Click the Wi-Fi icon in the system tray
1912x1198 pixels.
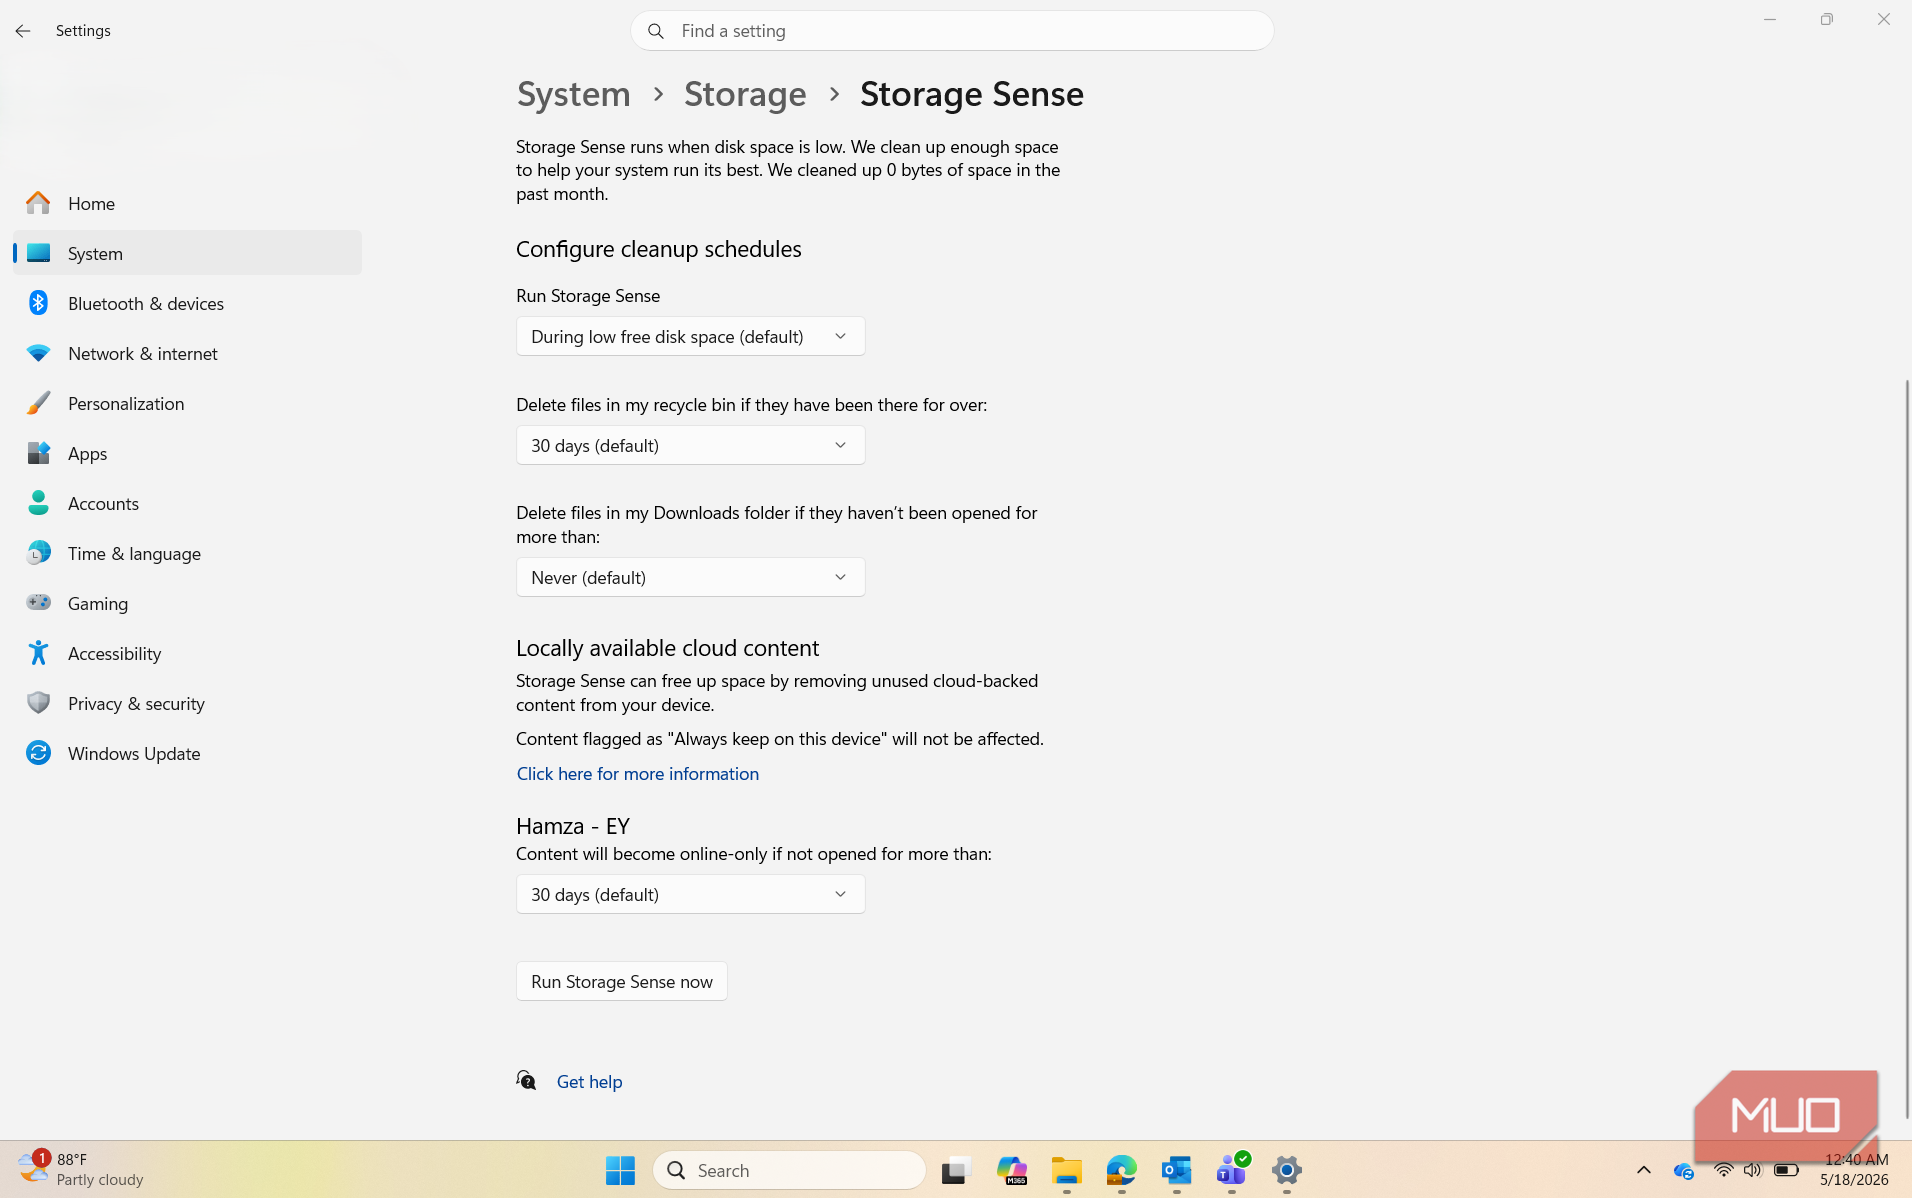click(1723, 1170)
